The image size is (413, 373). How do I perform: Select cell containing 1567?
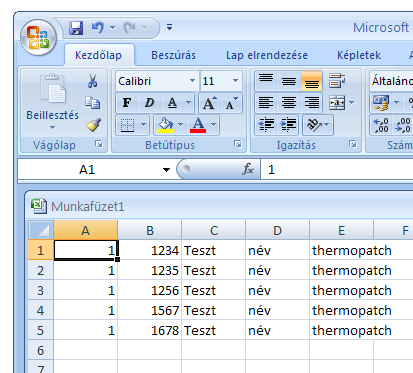[150, 310]
